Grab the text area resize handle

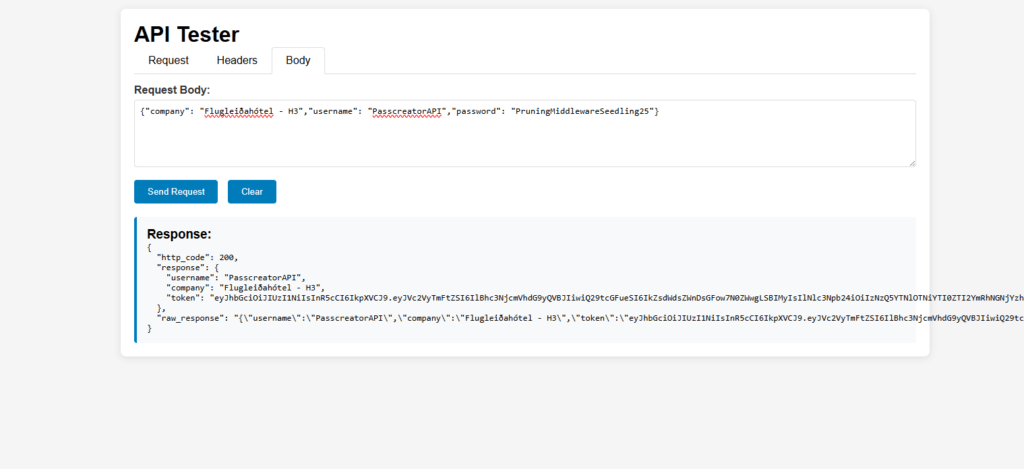point(910,161)
